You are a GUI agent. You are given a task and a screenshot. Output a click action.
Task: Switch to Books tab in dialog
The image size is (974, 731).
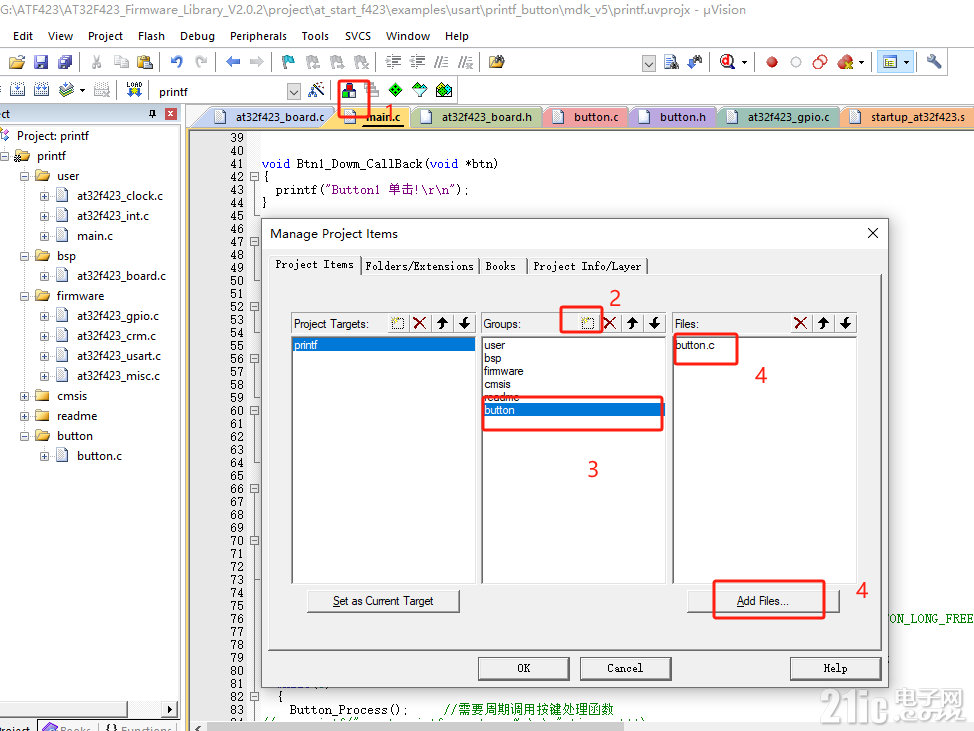[x=501, y=266]
